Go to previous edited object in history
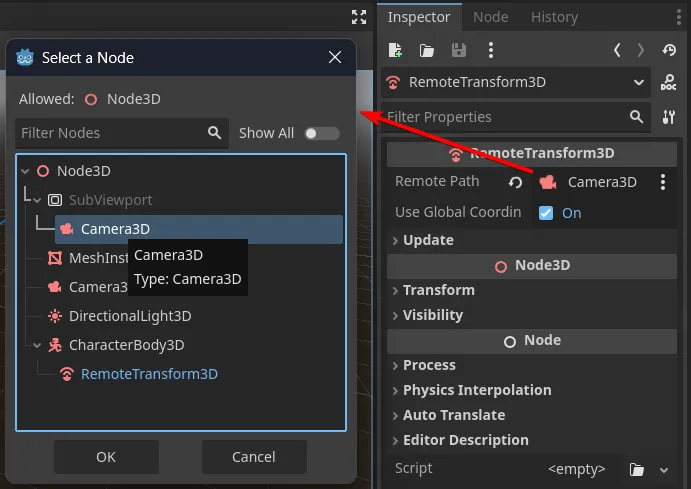This screenshot has width=691, height=489. [x=617, y=50]
